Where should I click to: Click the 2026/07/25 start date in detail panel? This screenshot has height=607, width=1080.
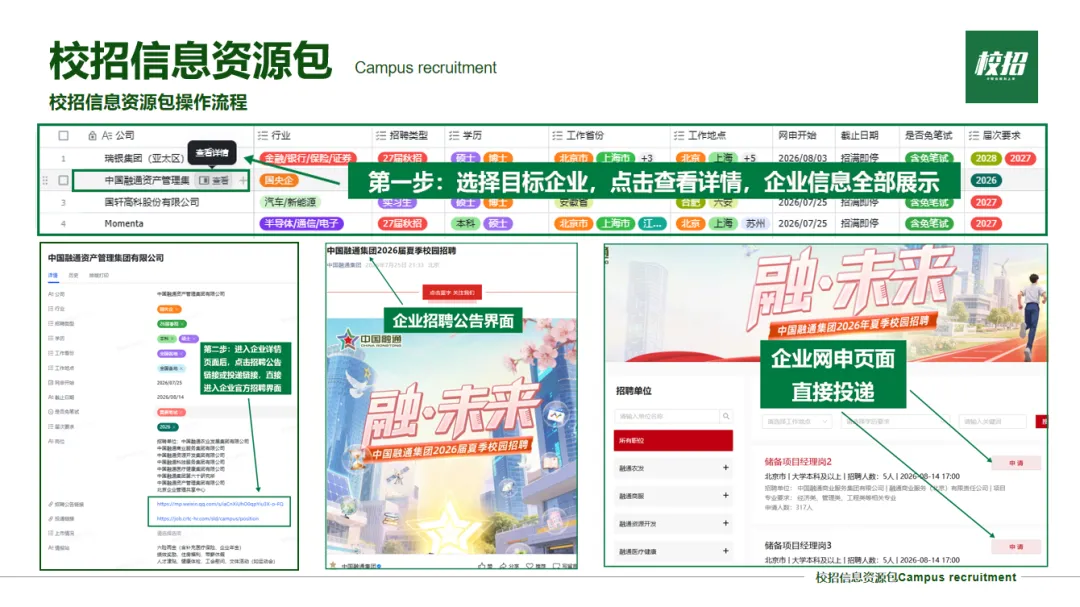169,382
